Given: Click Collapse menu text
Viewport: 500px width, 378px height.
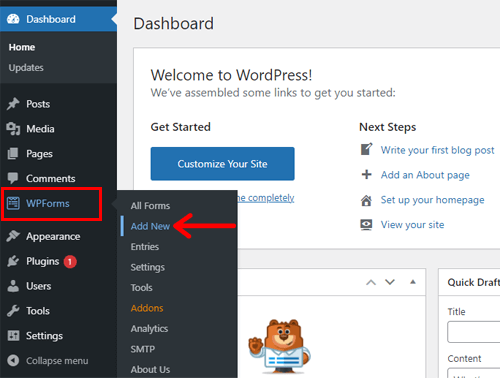Looking at the screenshot, I should [x=57, y=361].
